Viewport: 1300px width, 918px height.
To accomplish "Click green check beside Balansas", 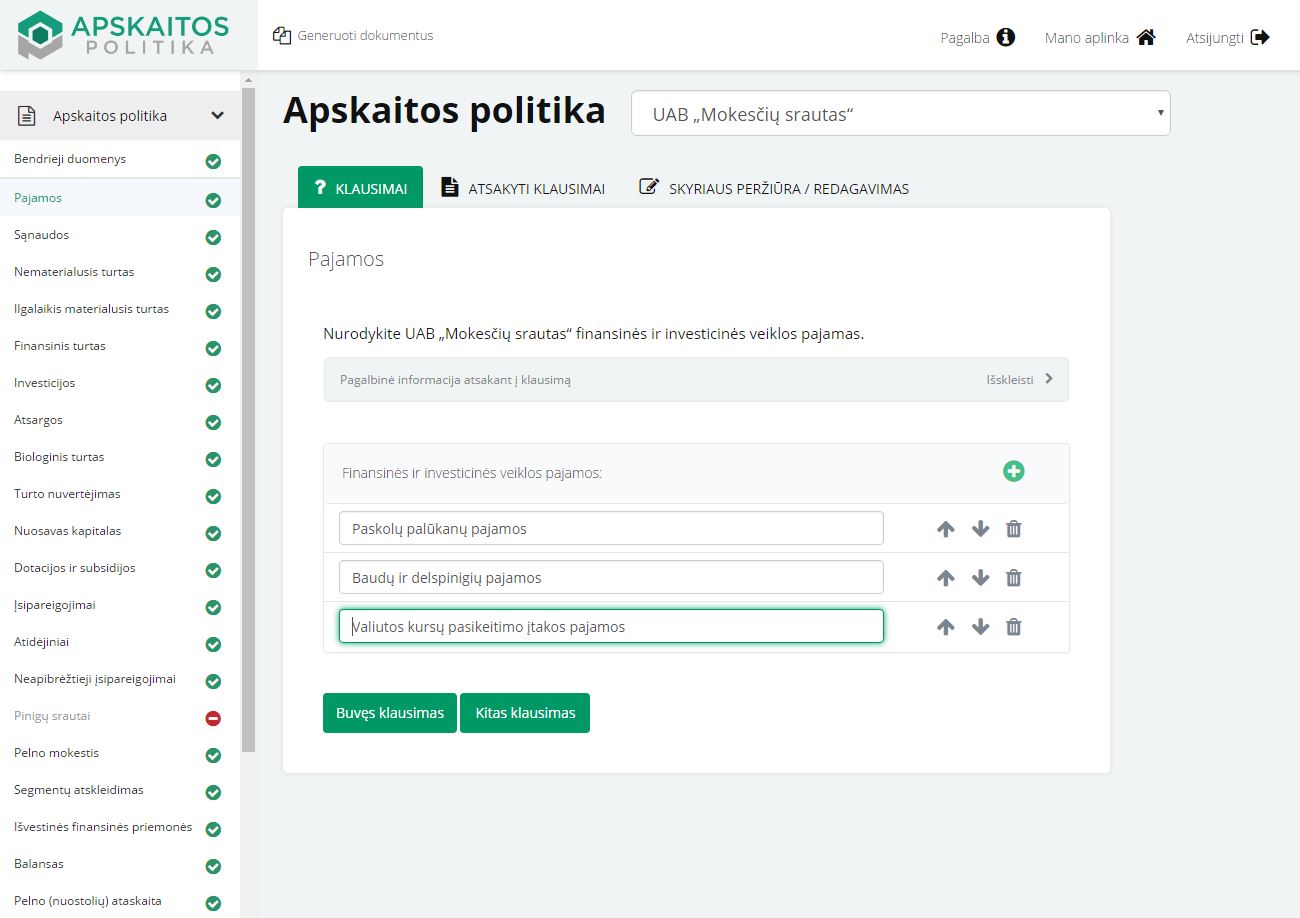I will (213, 866).
